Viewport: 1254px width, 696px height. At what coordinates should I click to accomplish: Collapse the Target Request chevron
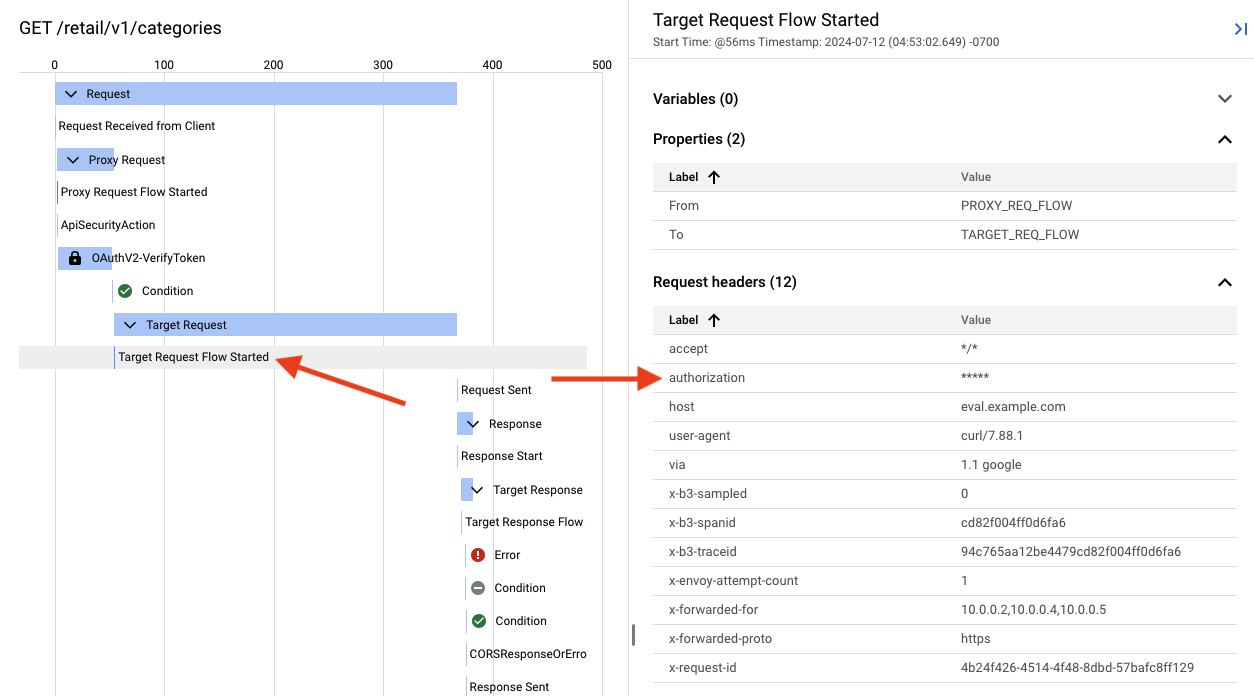129,324
